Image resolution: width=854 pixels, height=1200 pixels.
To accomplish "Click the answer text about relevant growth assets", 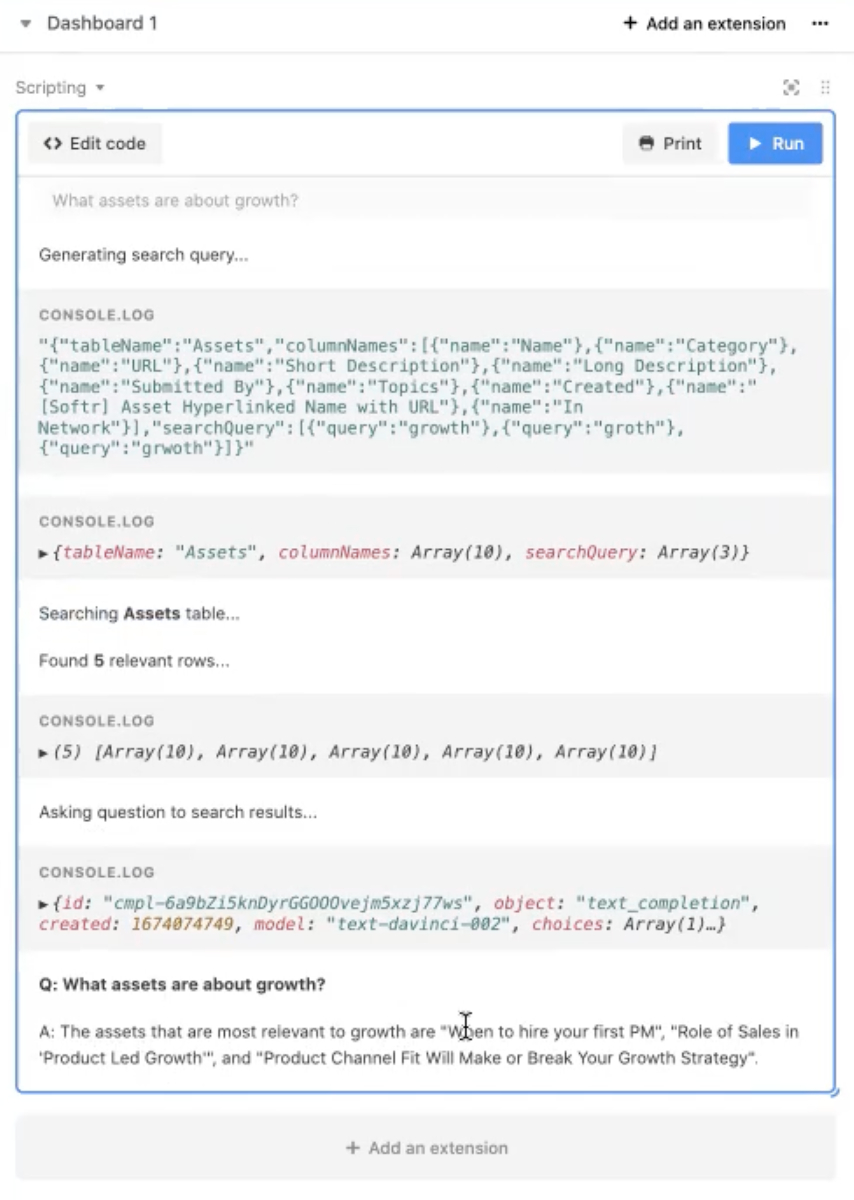I will pyautogui.click(x=418, y=1045).
